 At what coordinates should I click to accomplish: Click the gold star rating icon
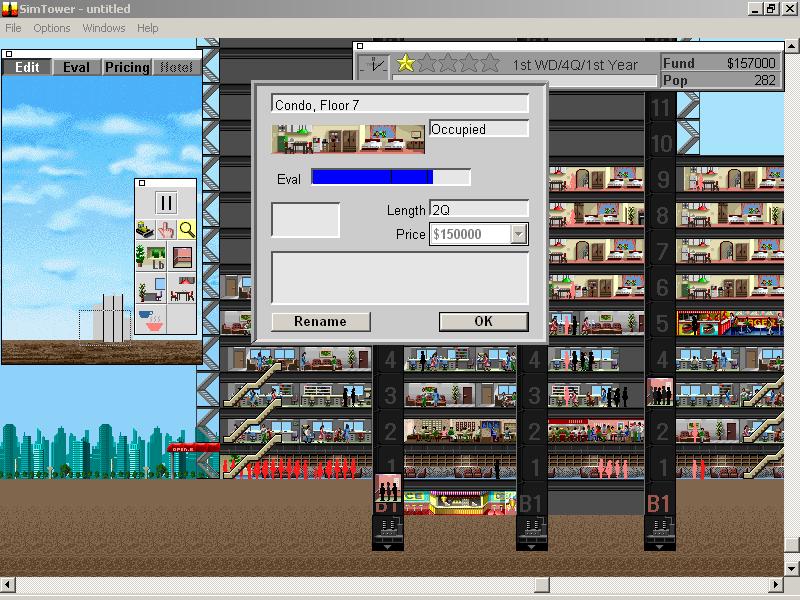406,63
